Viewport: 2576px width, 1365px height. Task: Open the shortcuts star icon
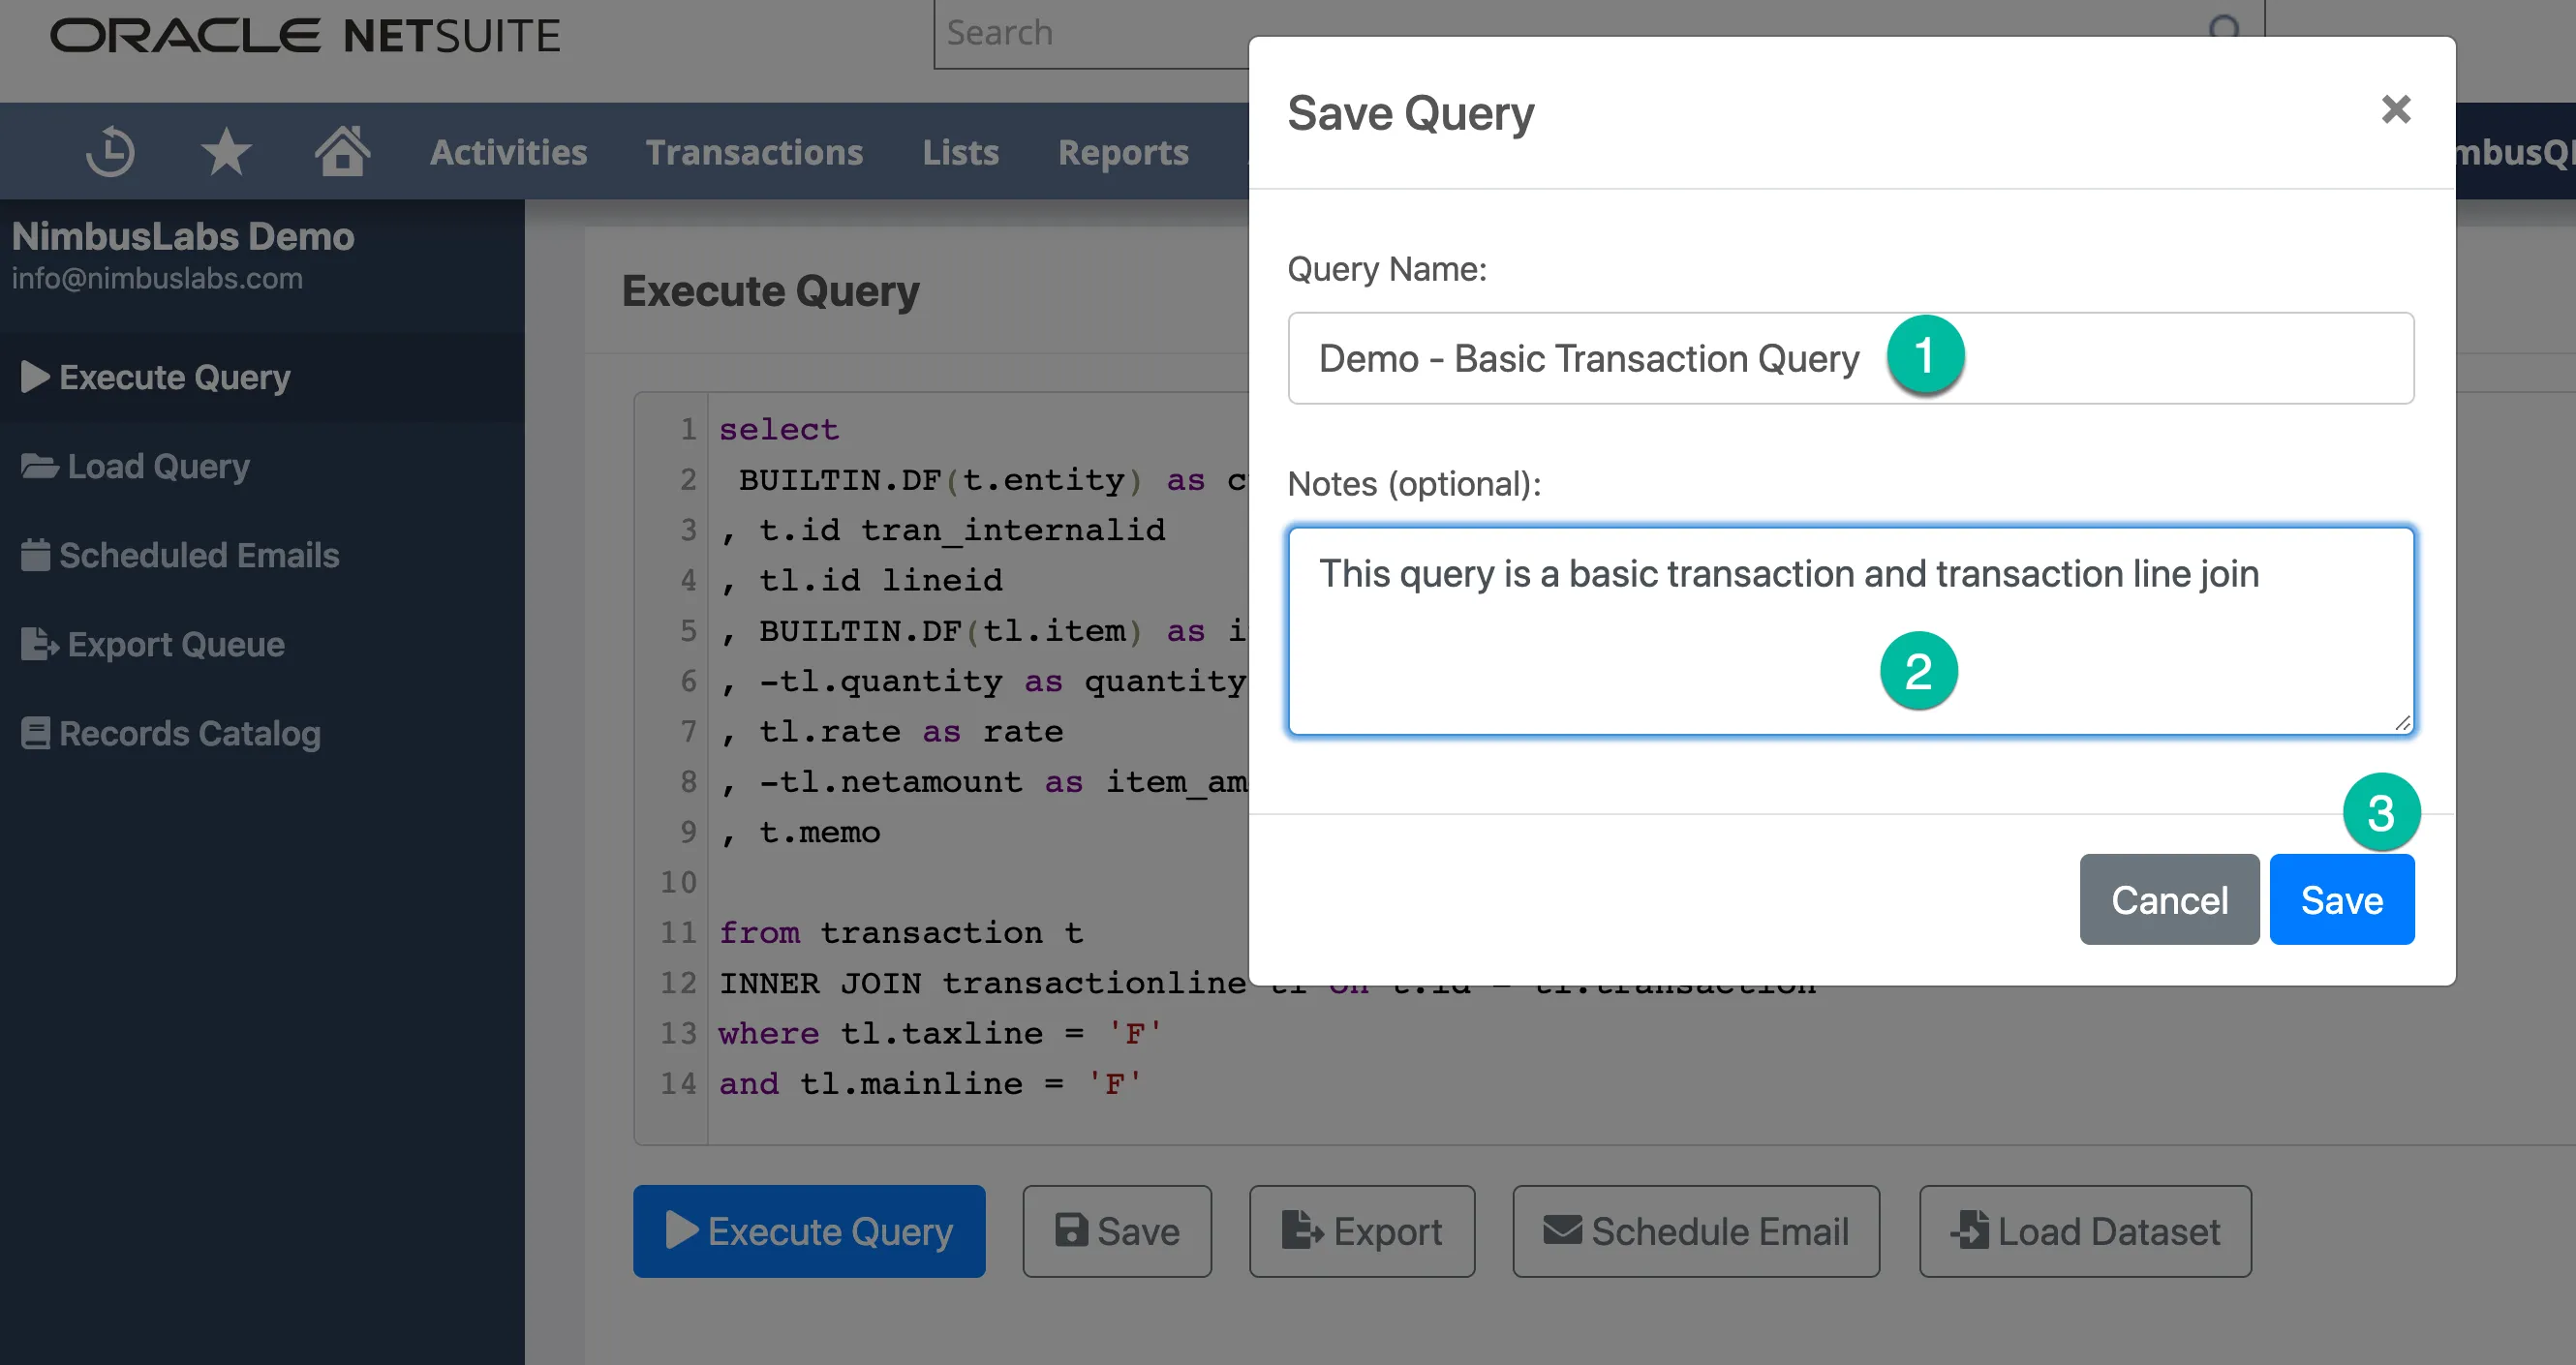click(226, 152)
